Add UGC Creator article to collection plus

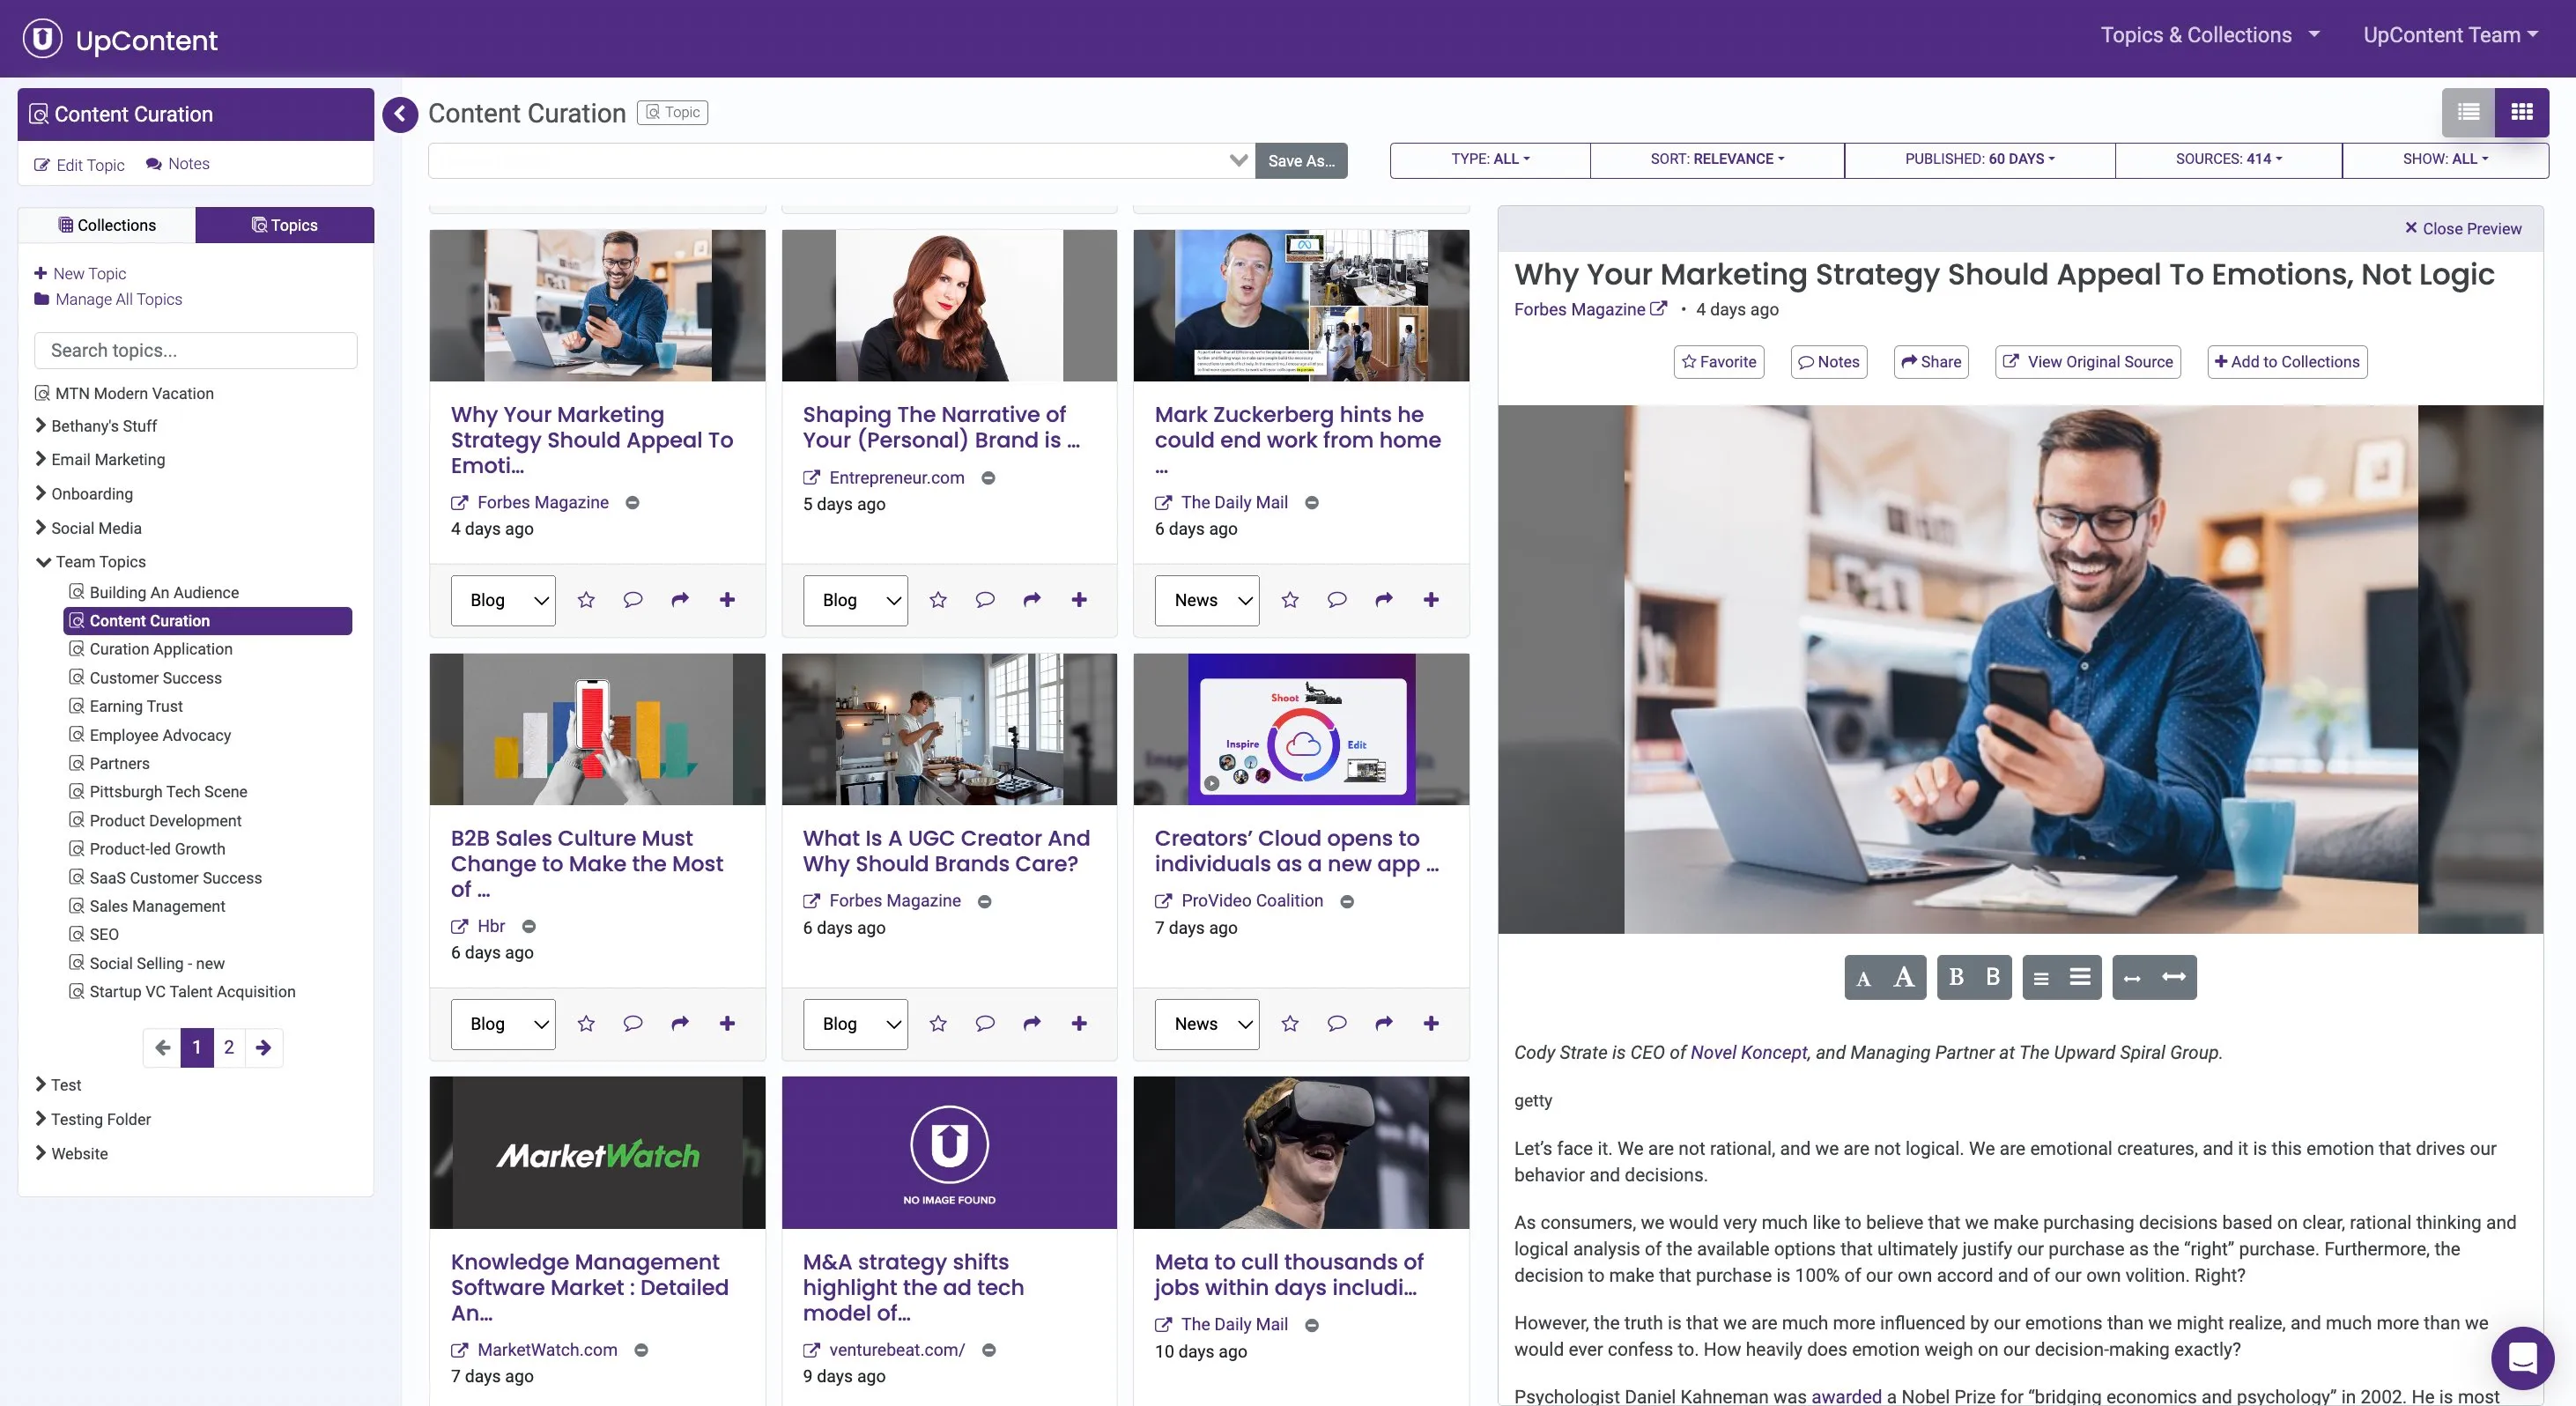(1079, 1023)
